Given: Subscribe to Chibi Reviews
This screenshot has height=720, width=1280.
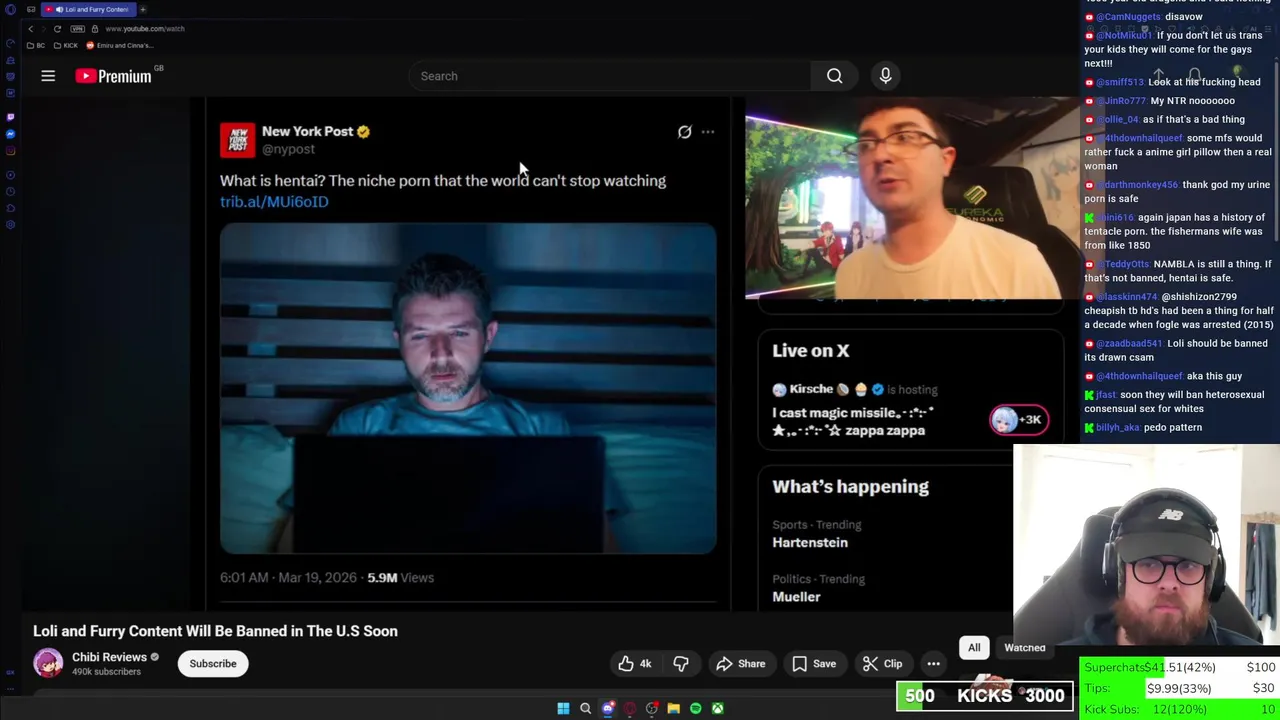Looking at the screenshot, I should click(213, 664).
